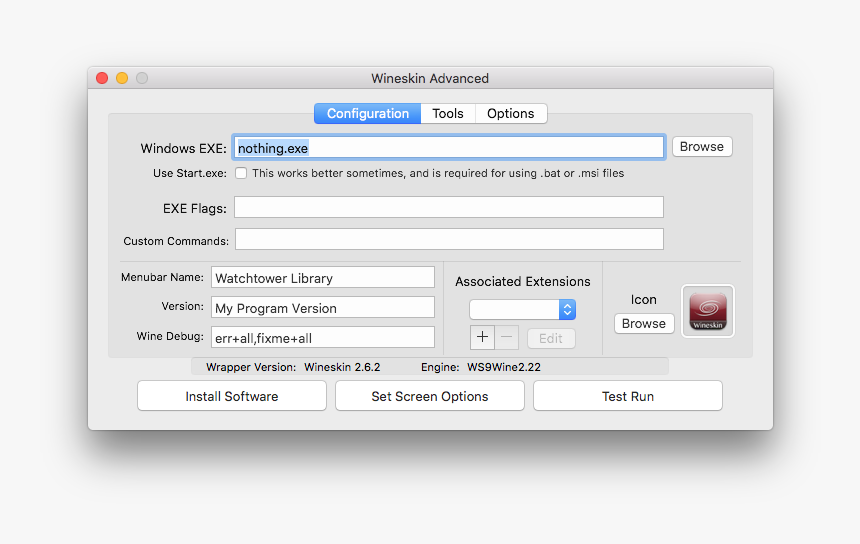The height and width of the screenshot is (544, 860).
Task: Click into the Custom Commands field
Action: (449, 239)
